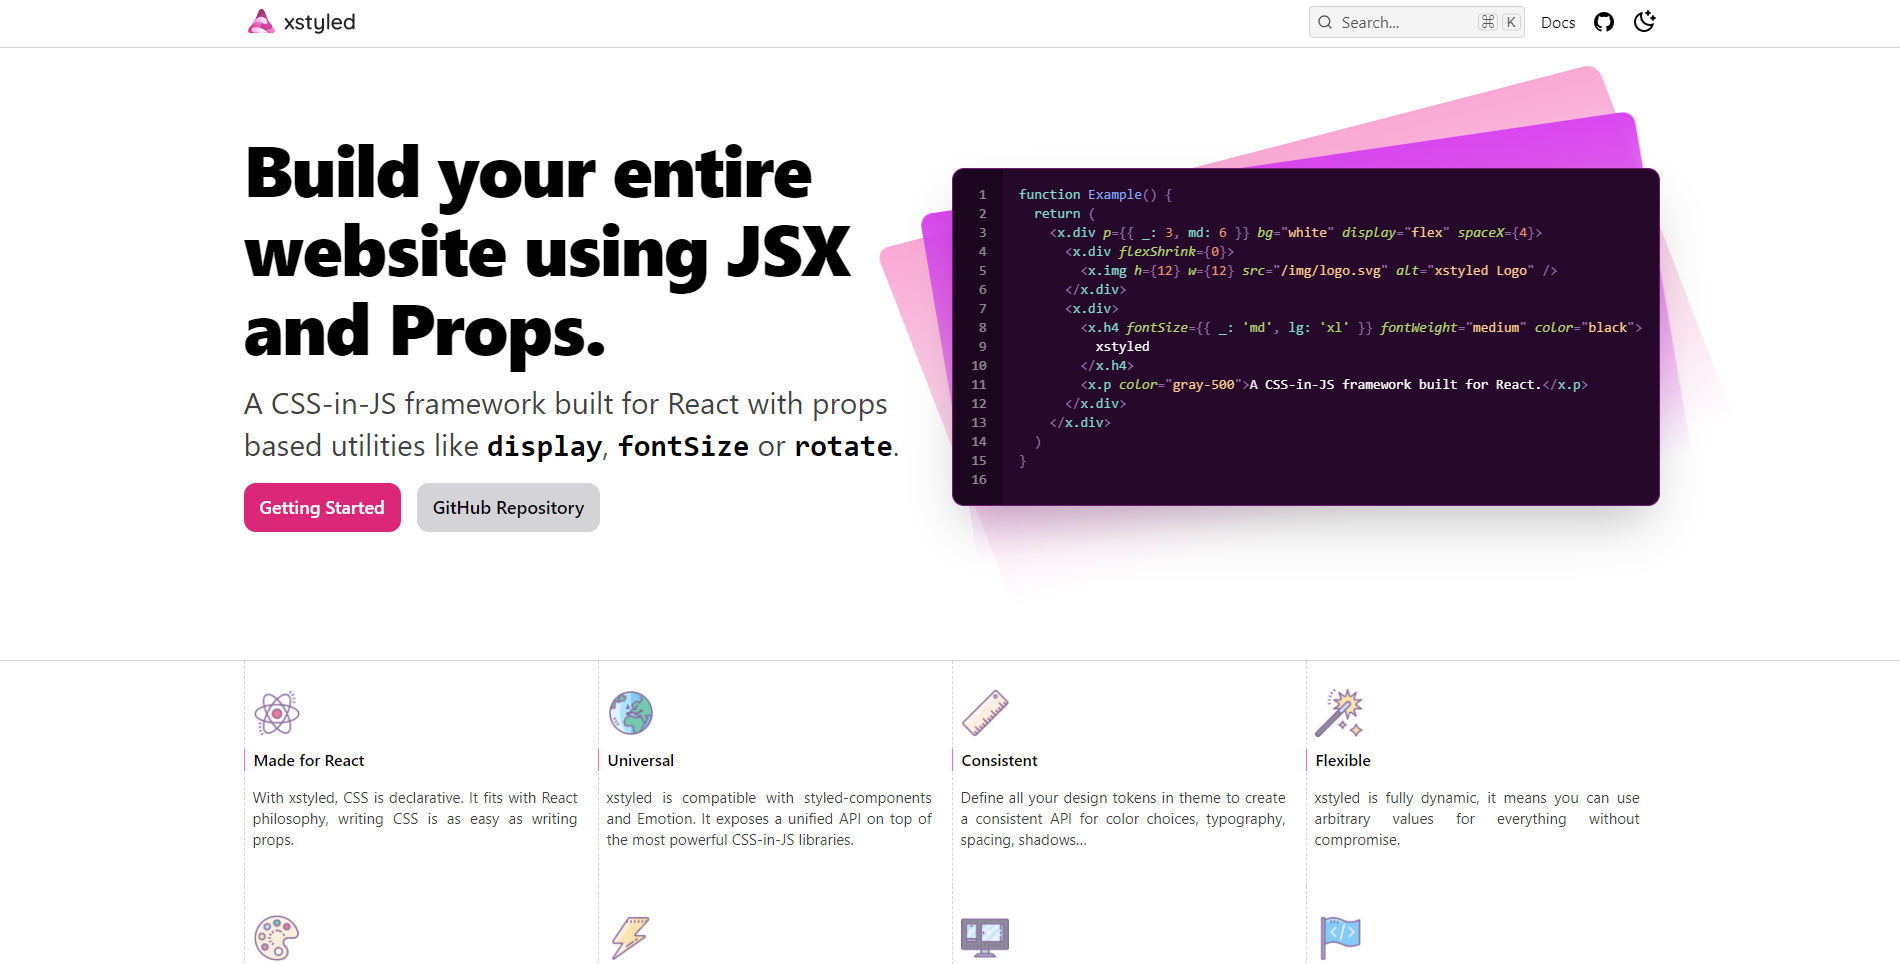Click the code flag icon
Screen dimensions: 1900x964
tap(1339, 938)
